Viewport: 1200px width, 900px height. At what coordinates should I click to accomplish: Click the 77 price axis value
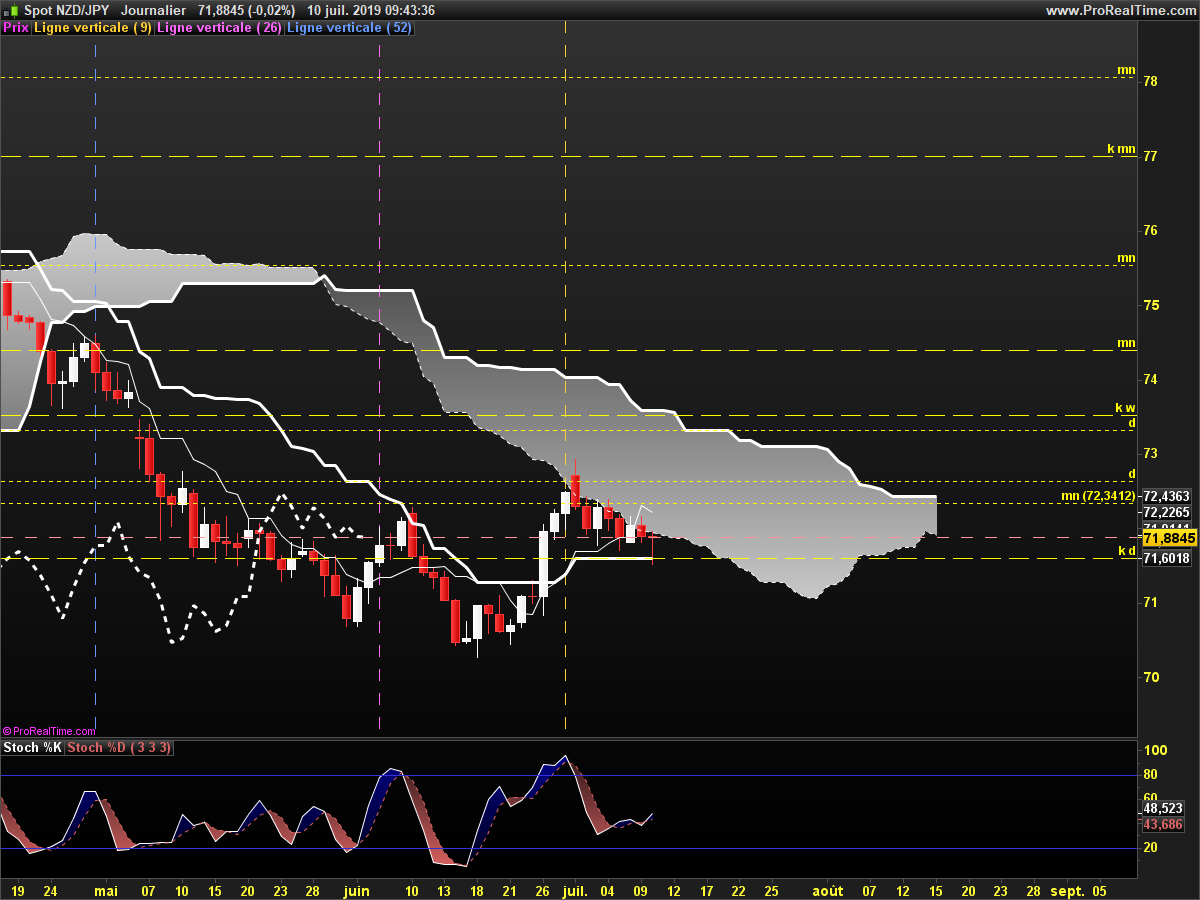tap(1150, 156)
